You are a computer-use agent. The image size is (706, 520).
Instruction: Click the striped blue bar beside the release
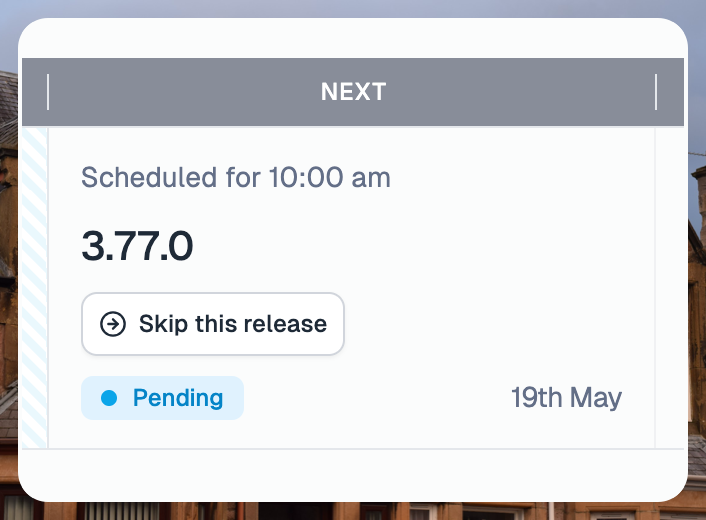35,288
